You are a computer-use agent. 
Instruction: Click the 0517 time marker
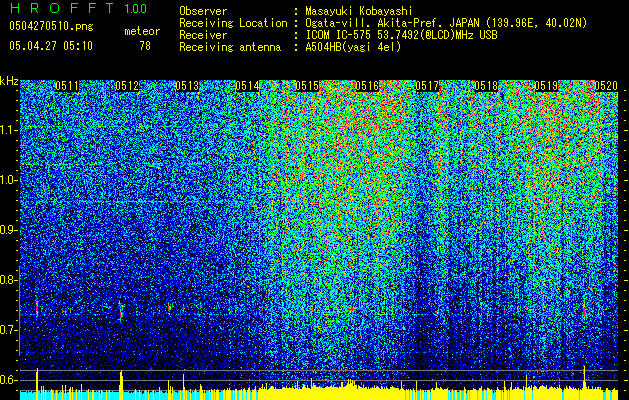(427, 86)
